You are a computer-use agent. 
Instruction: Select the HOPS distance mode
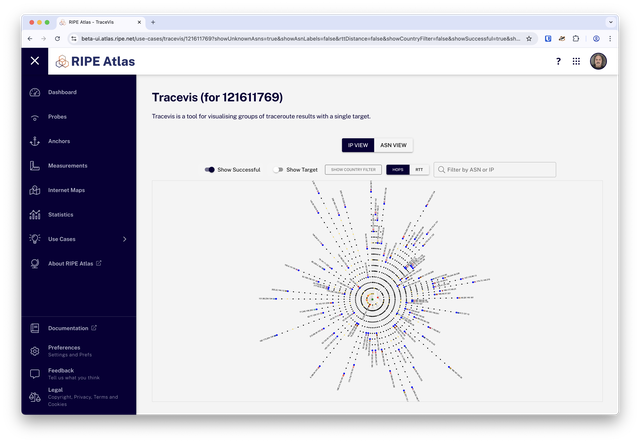coord(398,170)
